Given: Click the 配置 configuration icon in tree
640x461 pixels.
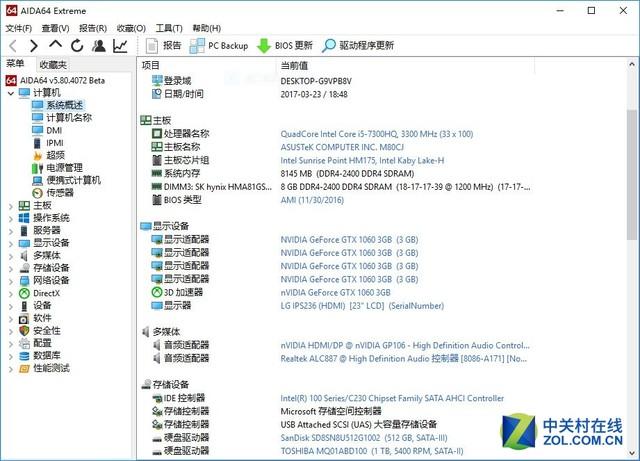Looking at the screenshot, I should 24,343.
